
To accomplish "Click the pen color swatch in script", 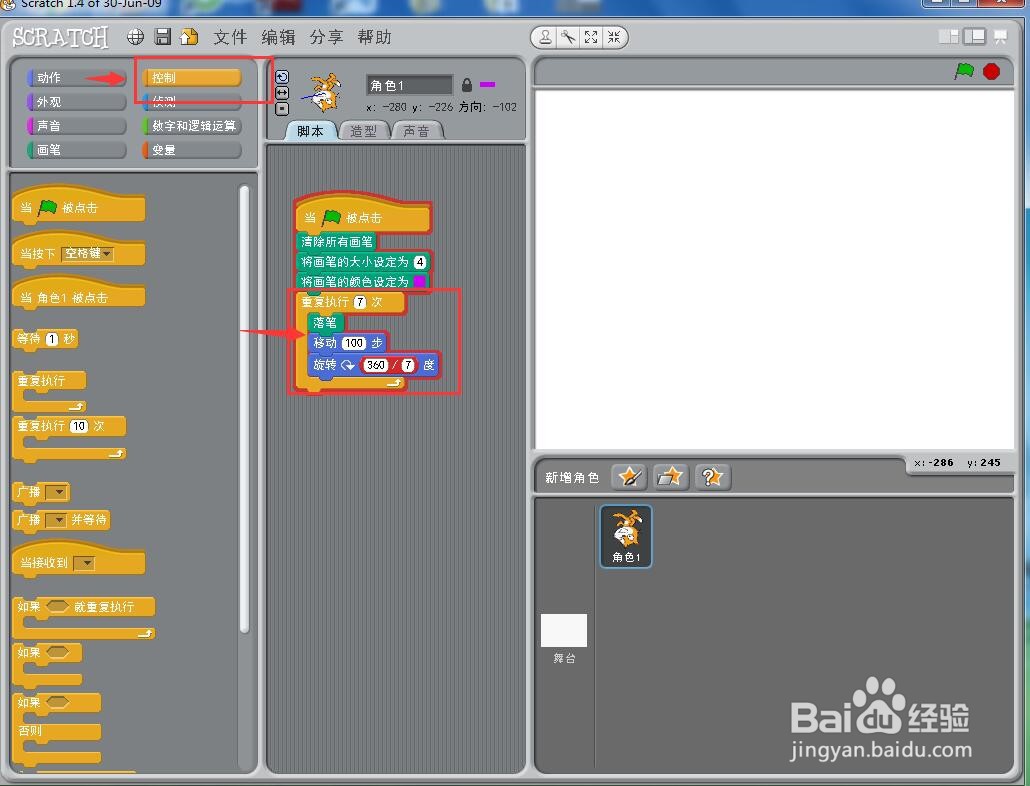I will pos(419,282).
